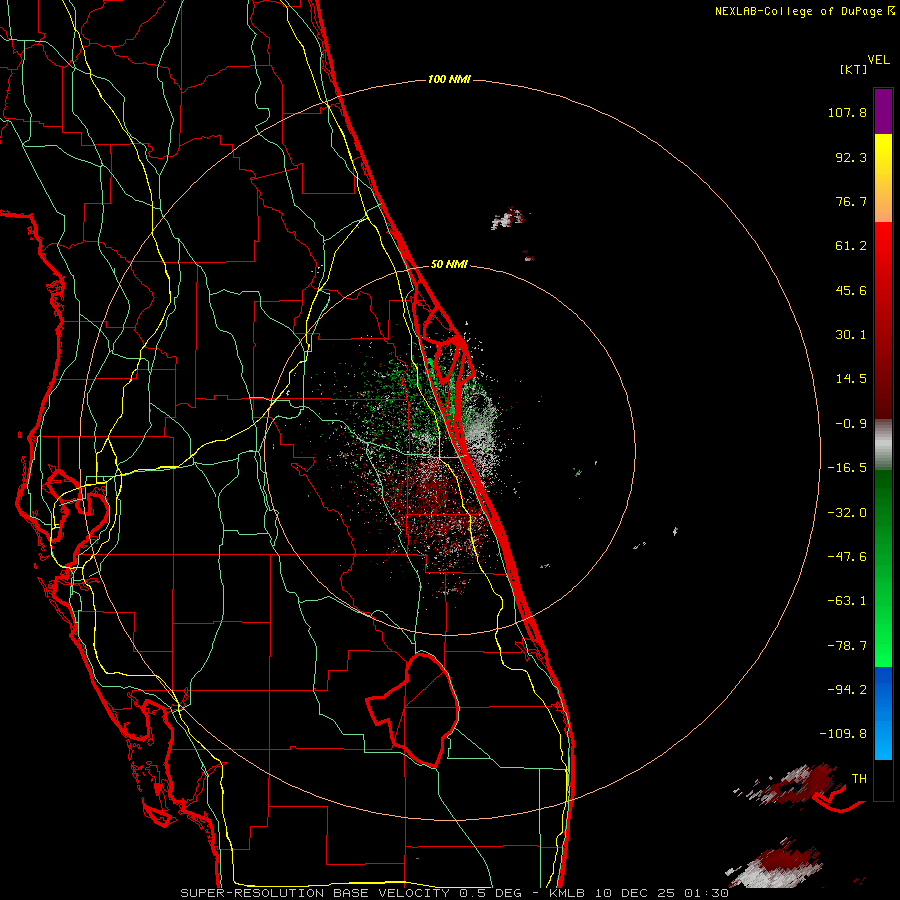Click the -78.7 scale value

point(847,646)
